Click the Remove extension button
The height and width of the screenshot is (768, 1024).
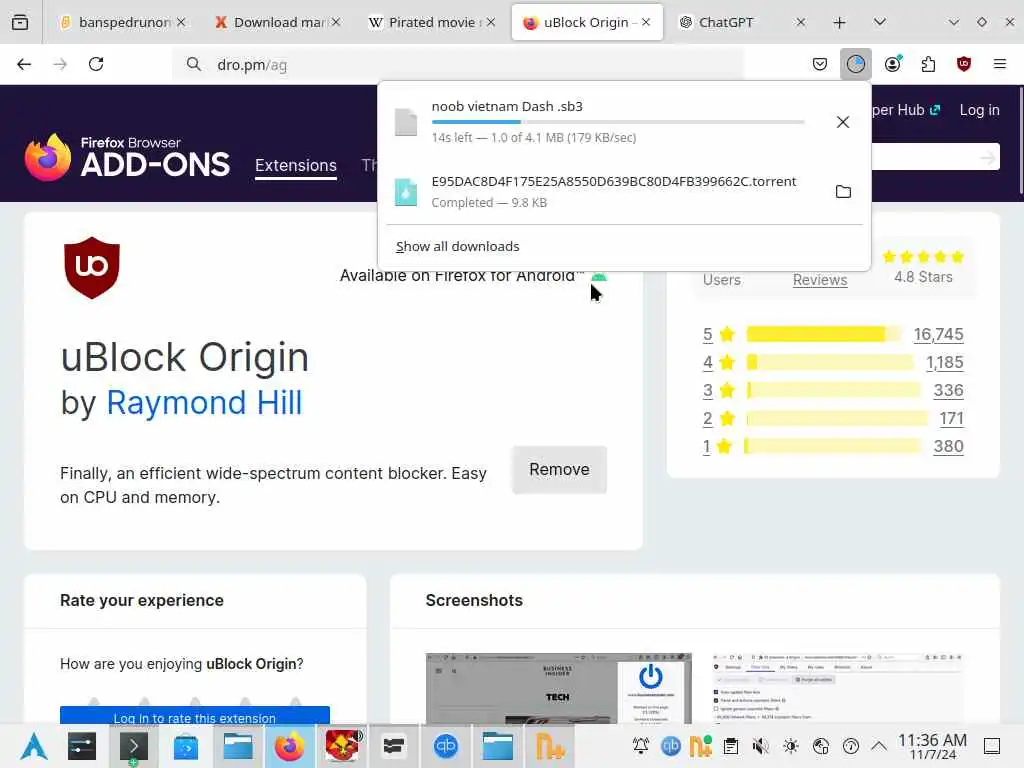(560, 470)
